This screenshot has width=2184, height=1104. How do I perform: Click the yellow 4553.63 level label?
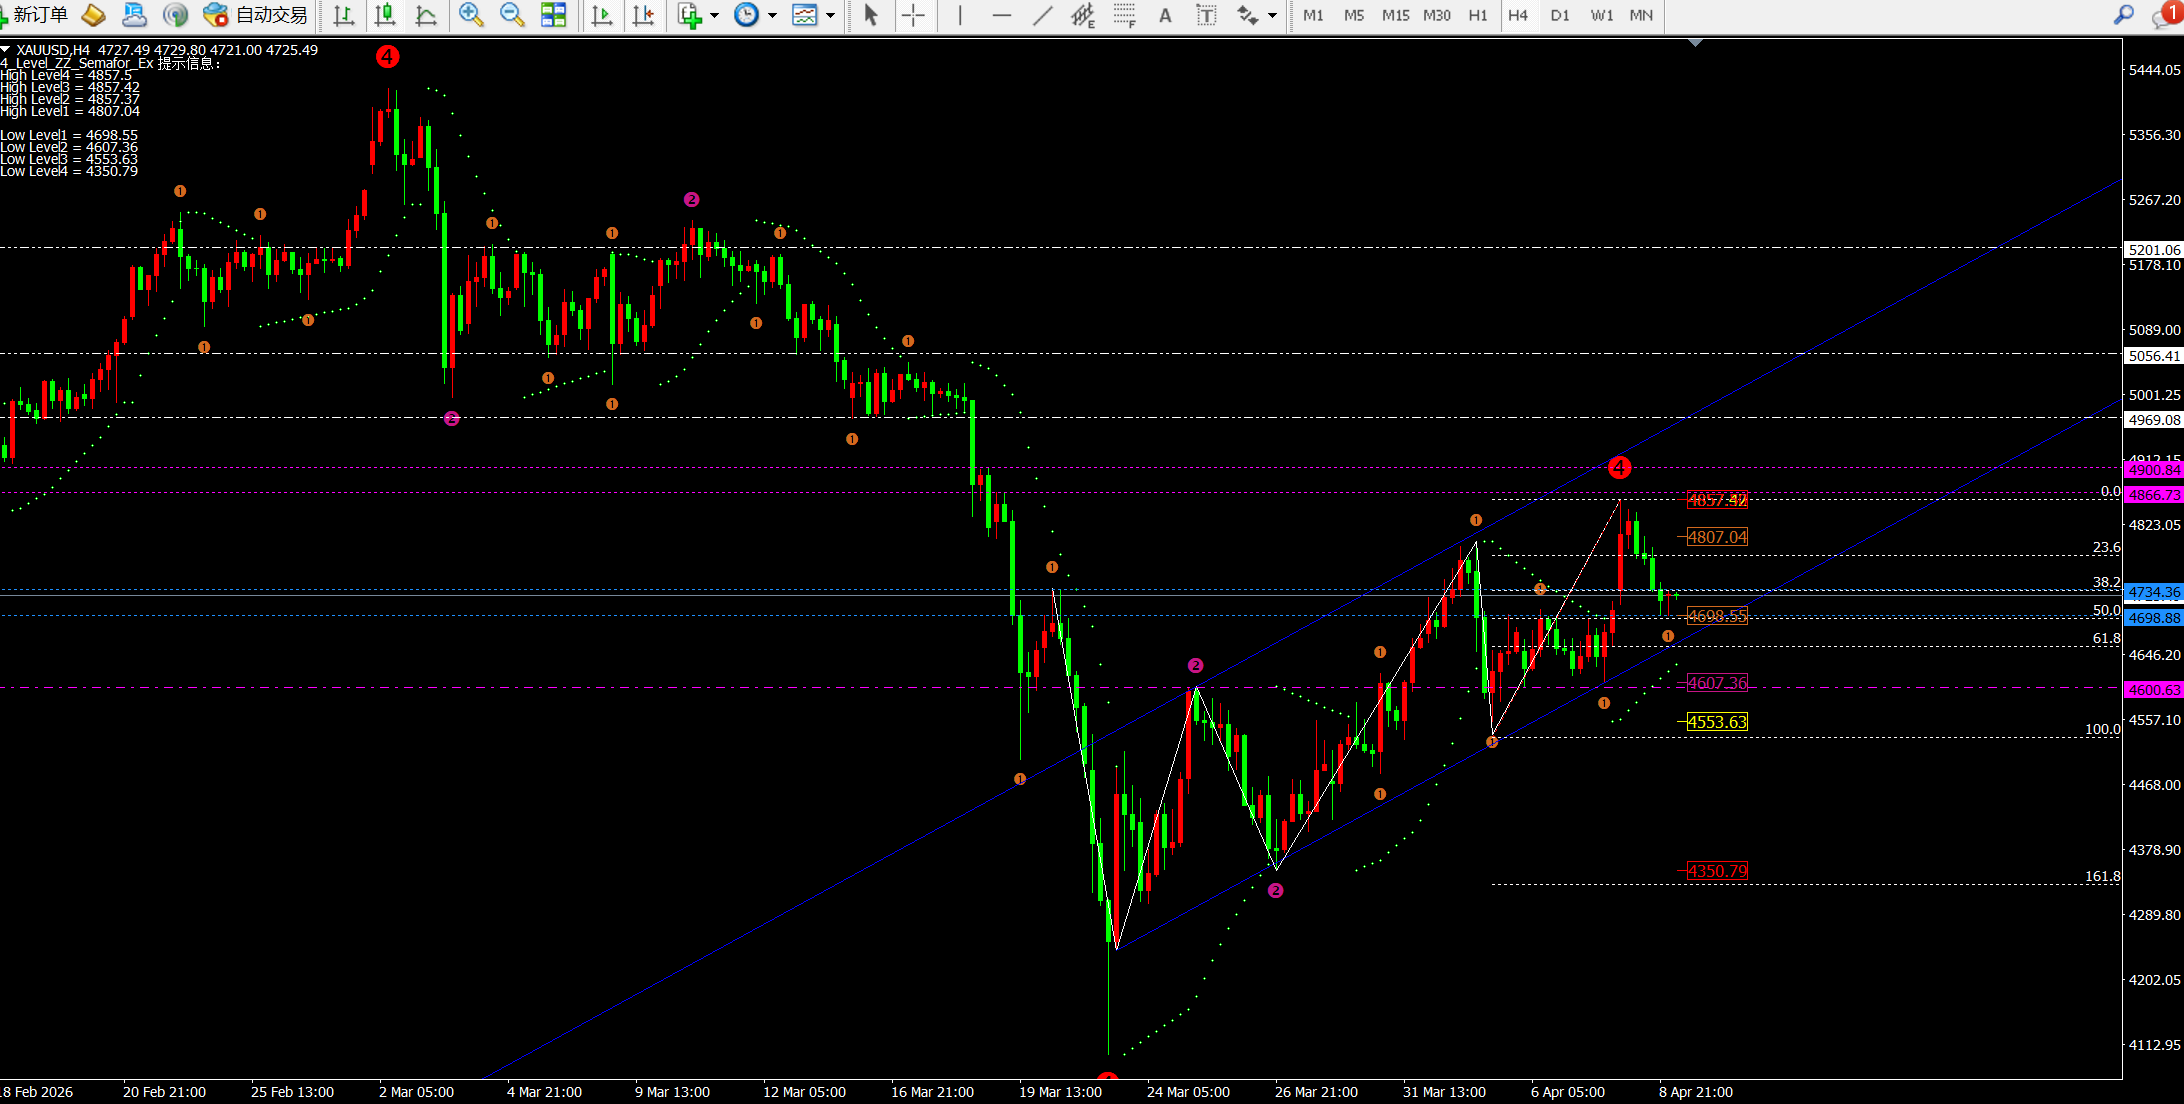1717,722
